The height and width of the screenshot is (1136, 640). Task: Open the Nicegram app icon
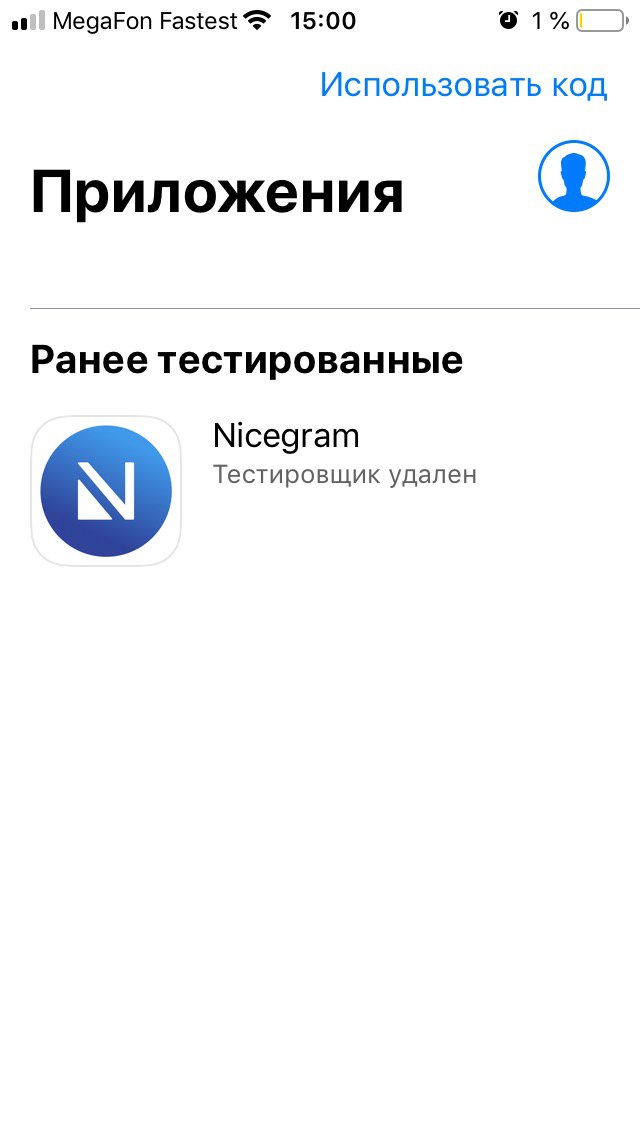click(x=106, y=490)
